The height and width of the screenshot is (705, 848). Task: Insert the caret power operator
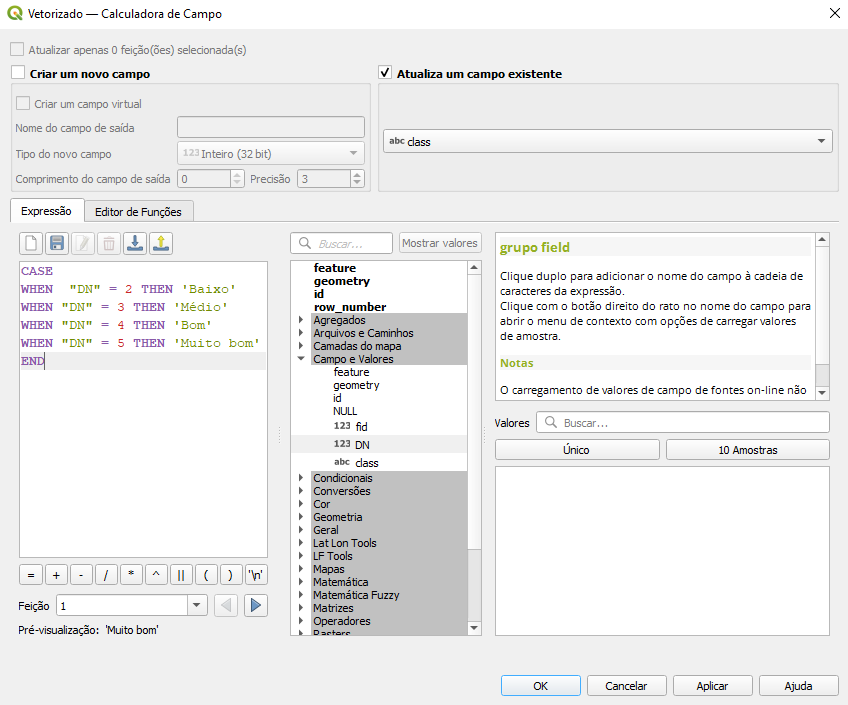coord(156,575)
